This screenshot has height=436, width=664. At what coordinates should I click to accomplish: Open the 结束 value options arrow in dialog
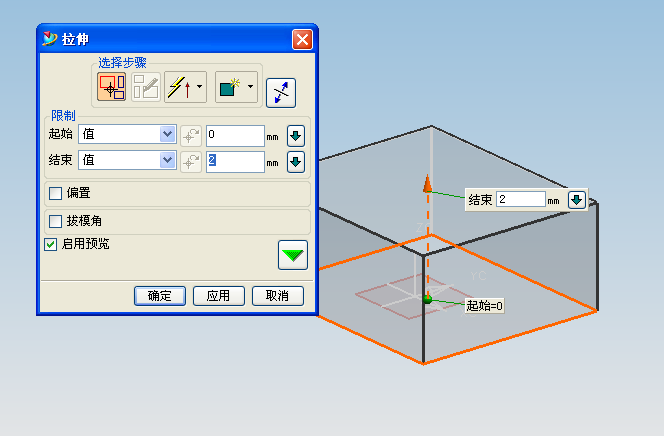pos(296,162)
